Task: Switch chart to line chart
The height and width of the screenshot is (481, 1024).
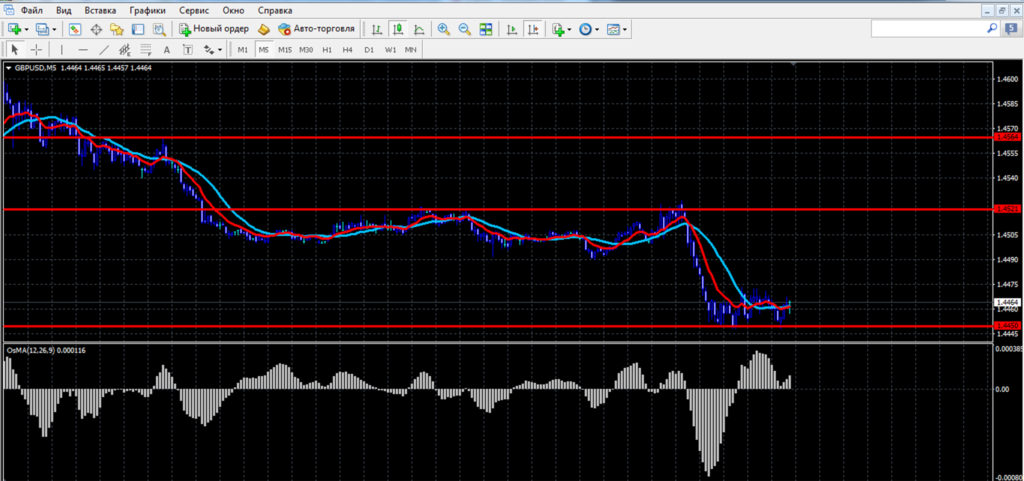Action: click(419, 29)
